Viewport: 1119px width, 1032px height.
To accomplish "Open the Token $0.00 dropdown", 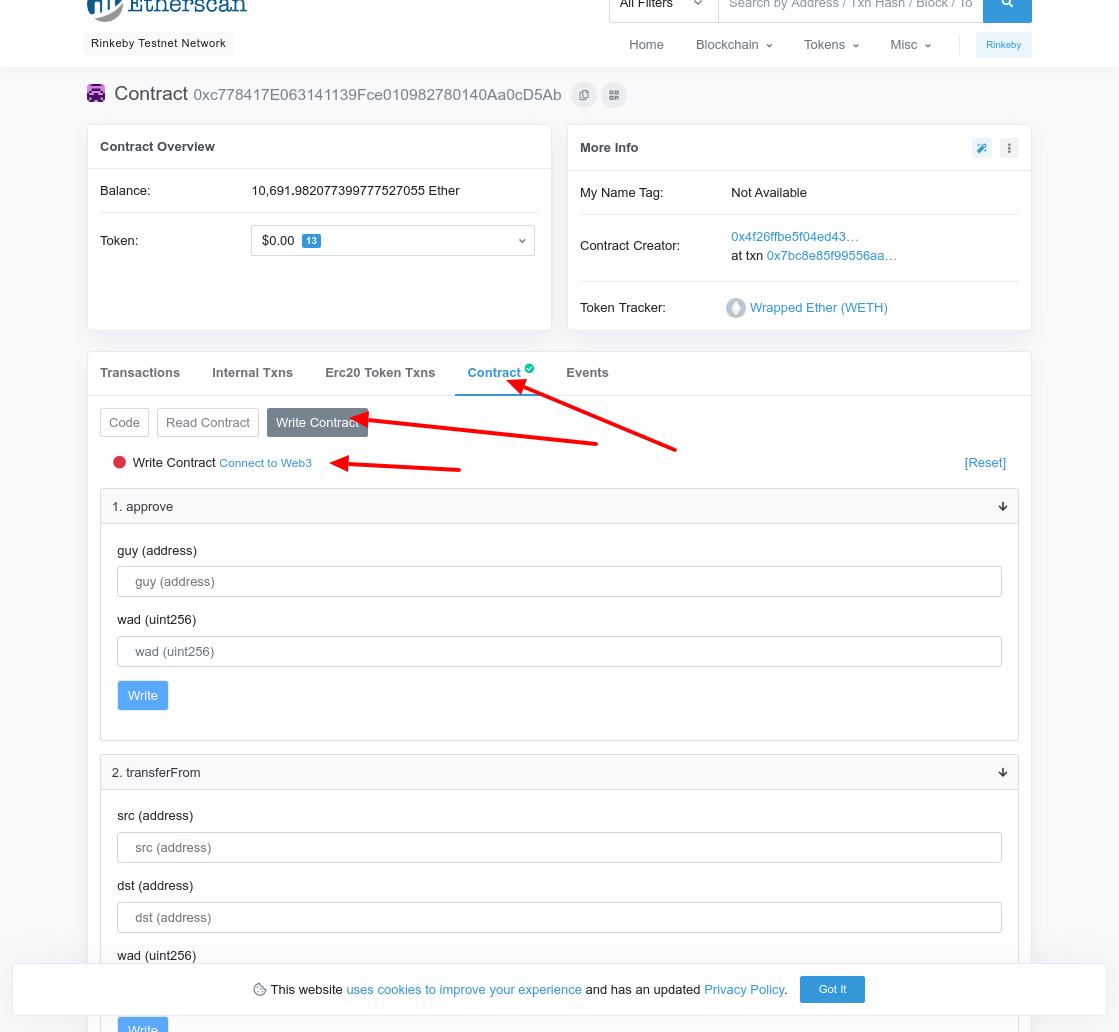I will (x=392, y=241).
